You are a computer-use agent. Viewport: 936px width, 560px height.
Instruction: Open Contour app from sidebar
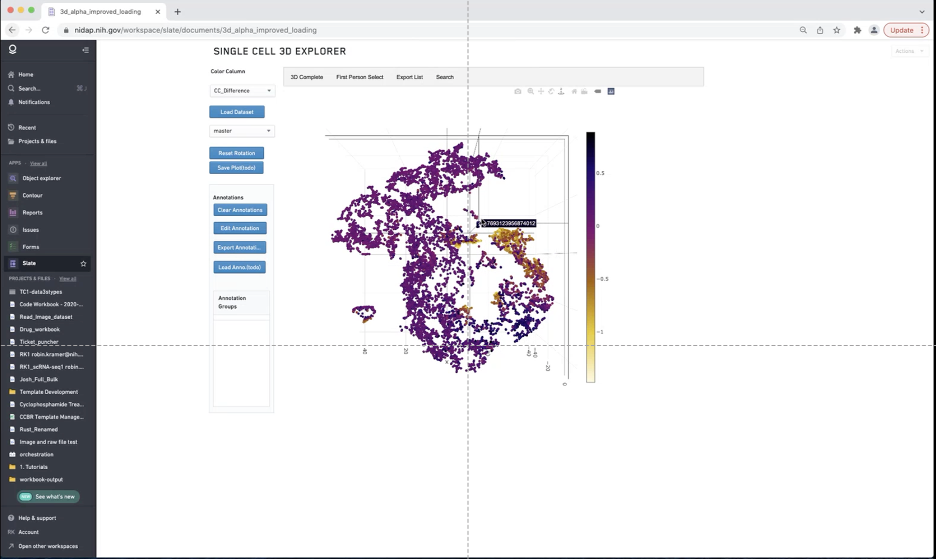click(x=32, y=195)
